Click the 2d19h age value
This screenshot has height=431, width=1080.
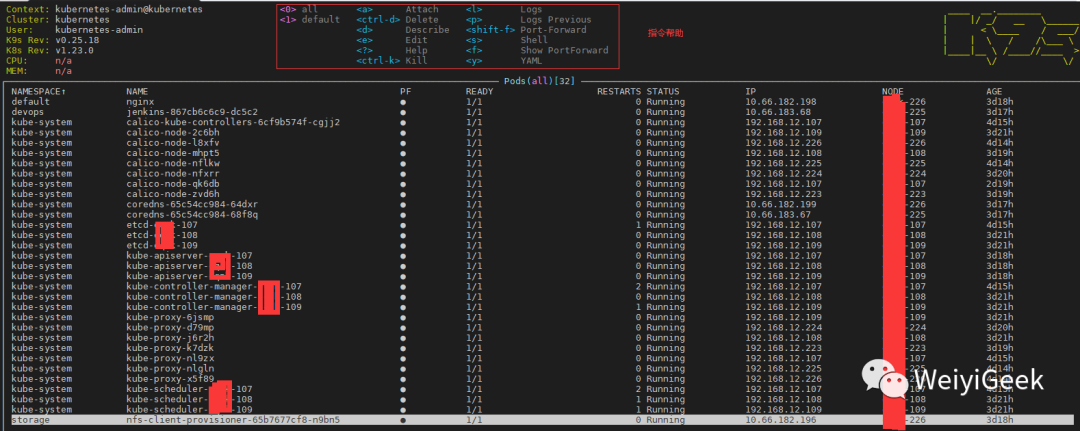[x=999, y=184]
